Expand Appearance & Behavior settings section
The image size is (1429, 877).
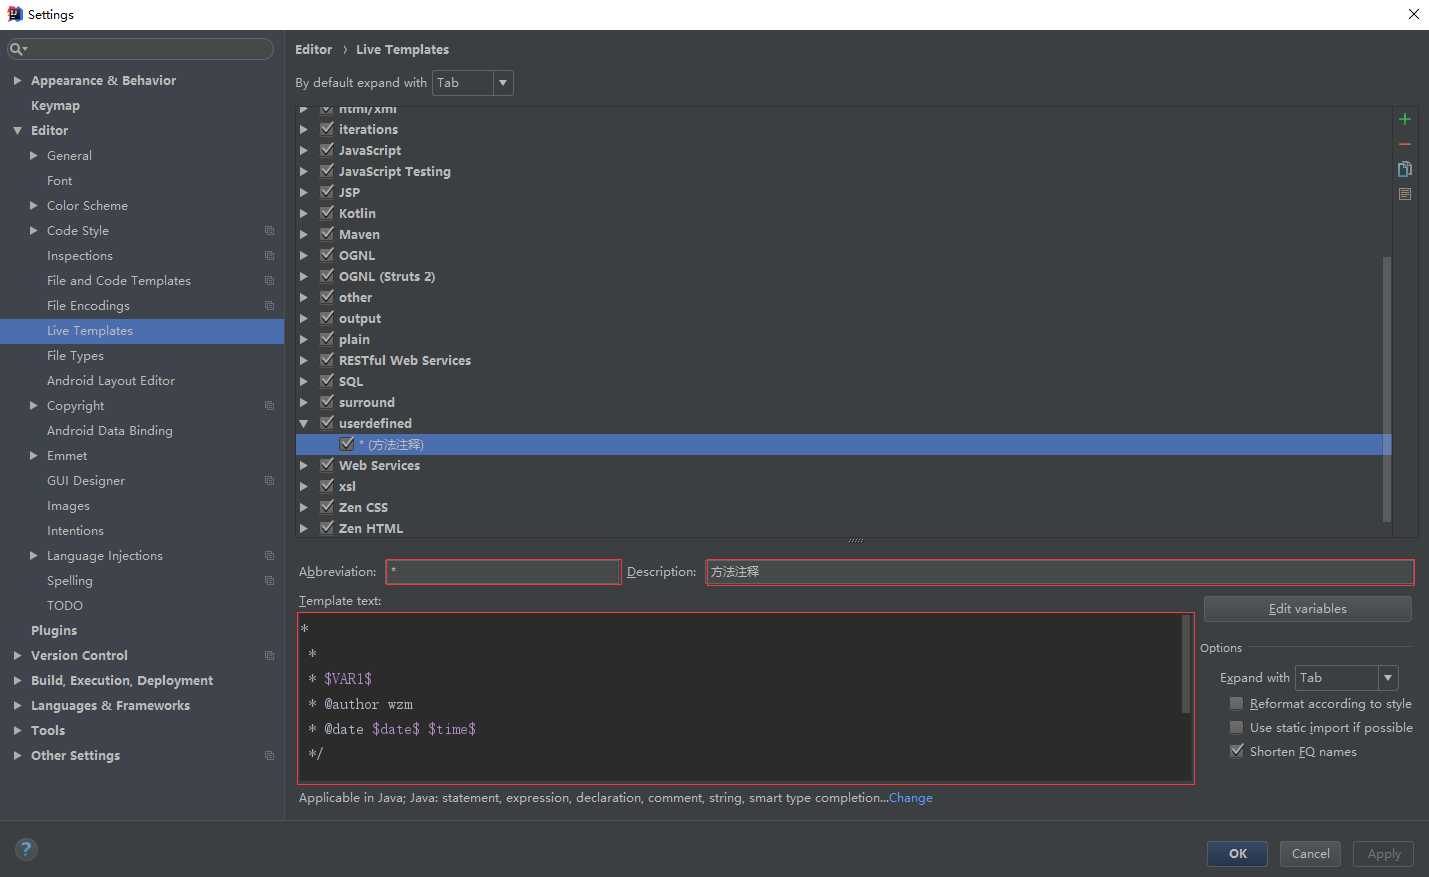17,81
